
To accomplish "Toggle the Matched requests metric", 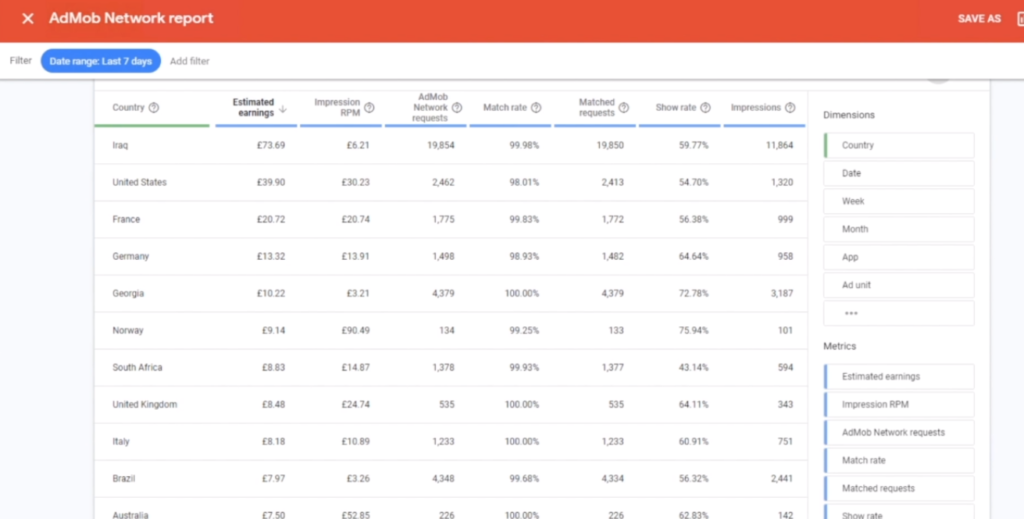I will (x=899, y=488).
